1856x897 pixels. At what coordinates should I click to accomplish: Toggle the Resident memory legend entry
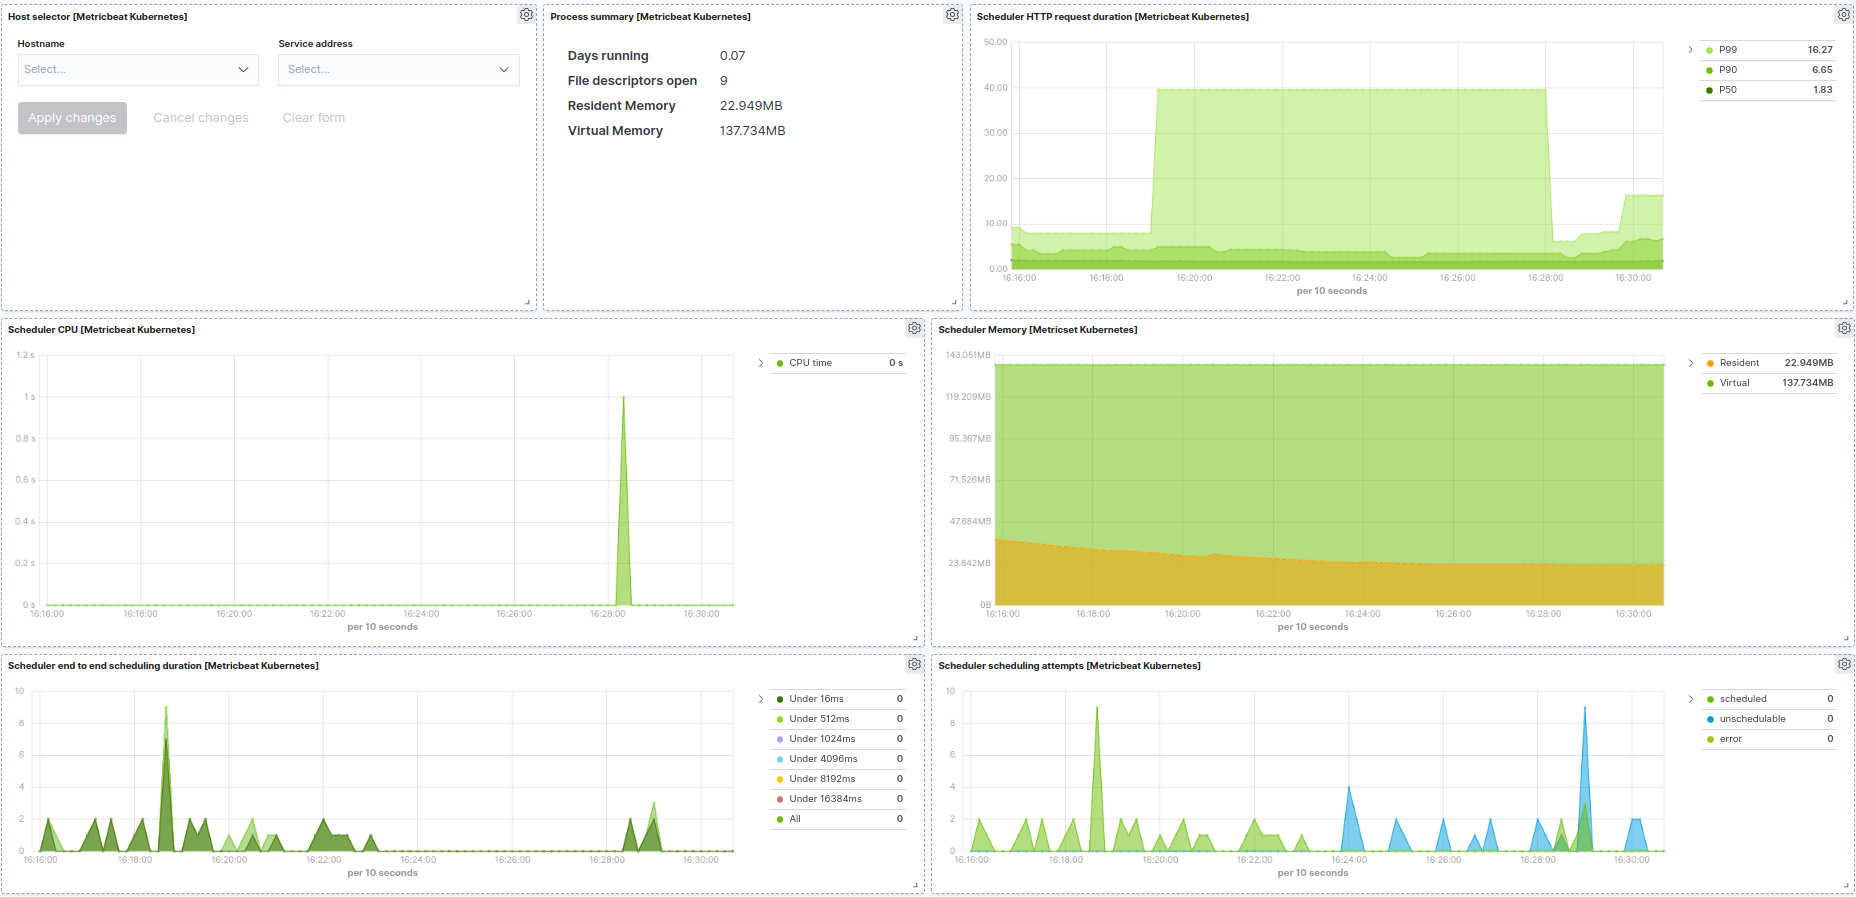coord(1739,363)
